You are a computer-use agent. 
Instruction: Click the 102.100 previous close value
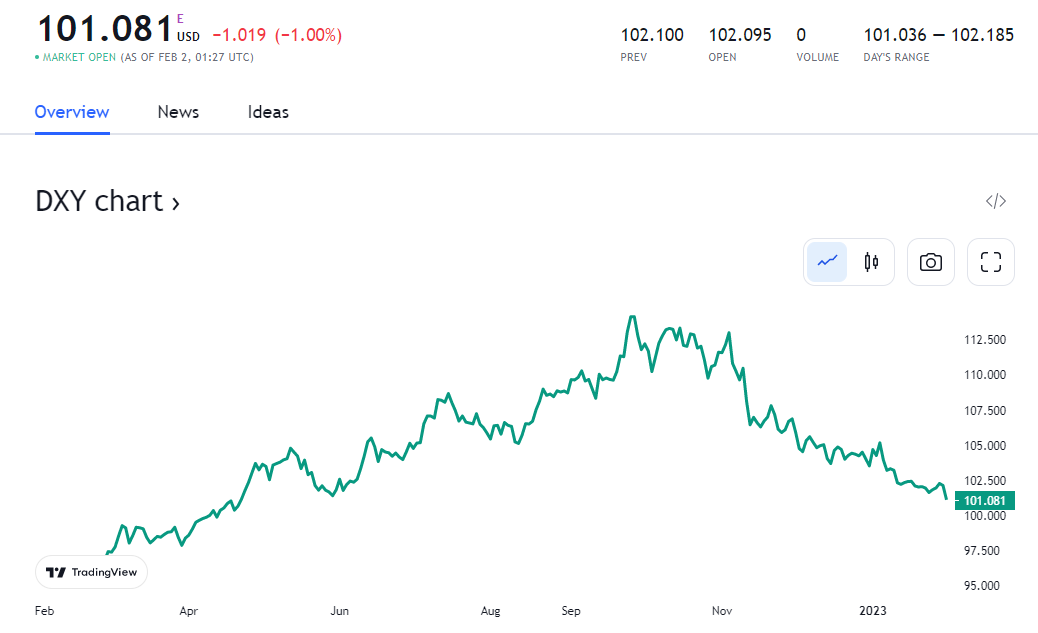tap(652, 35)
